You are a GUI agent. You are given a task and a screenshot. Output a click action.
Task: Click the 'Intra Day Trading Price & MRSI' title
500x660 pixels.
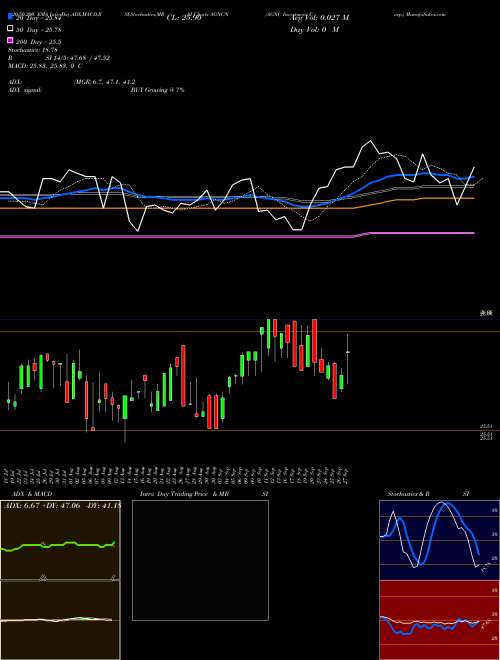[204, 494]
